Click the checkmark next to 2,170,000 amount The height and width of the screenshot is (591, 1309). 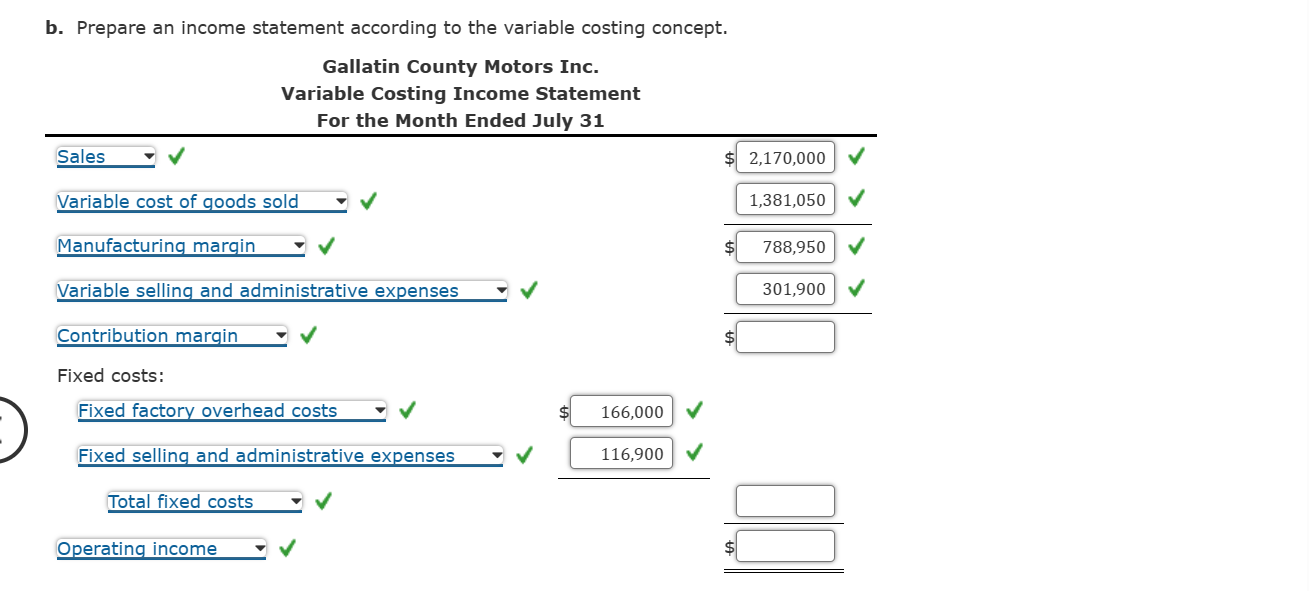point(857,157)
